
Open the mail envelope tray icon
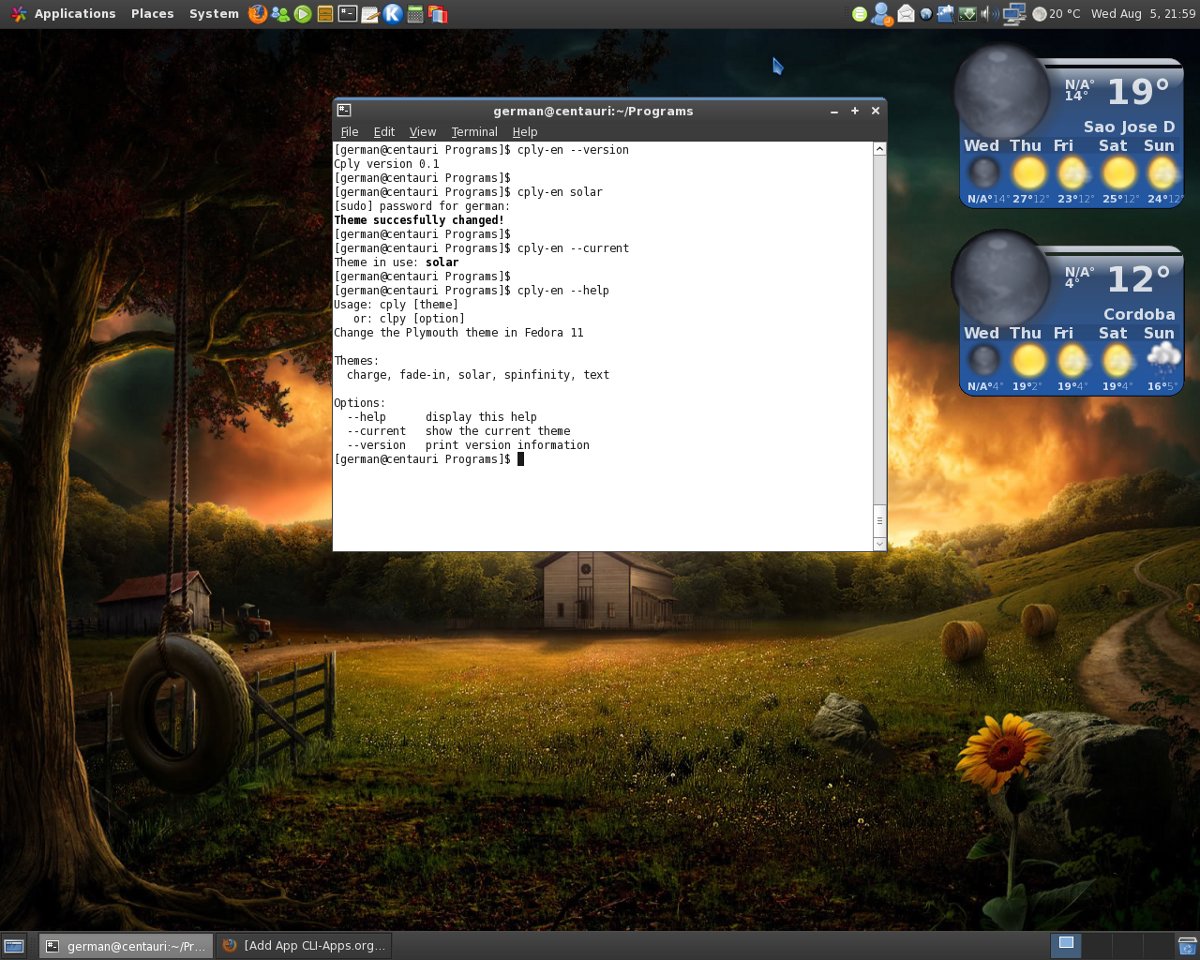(x=906, y=14)
